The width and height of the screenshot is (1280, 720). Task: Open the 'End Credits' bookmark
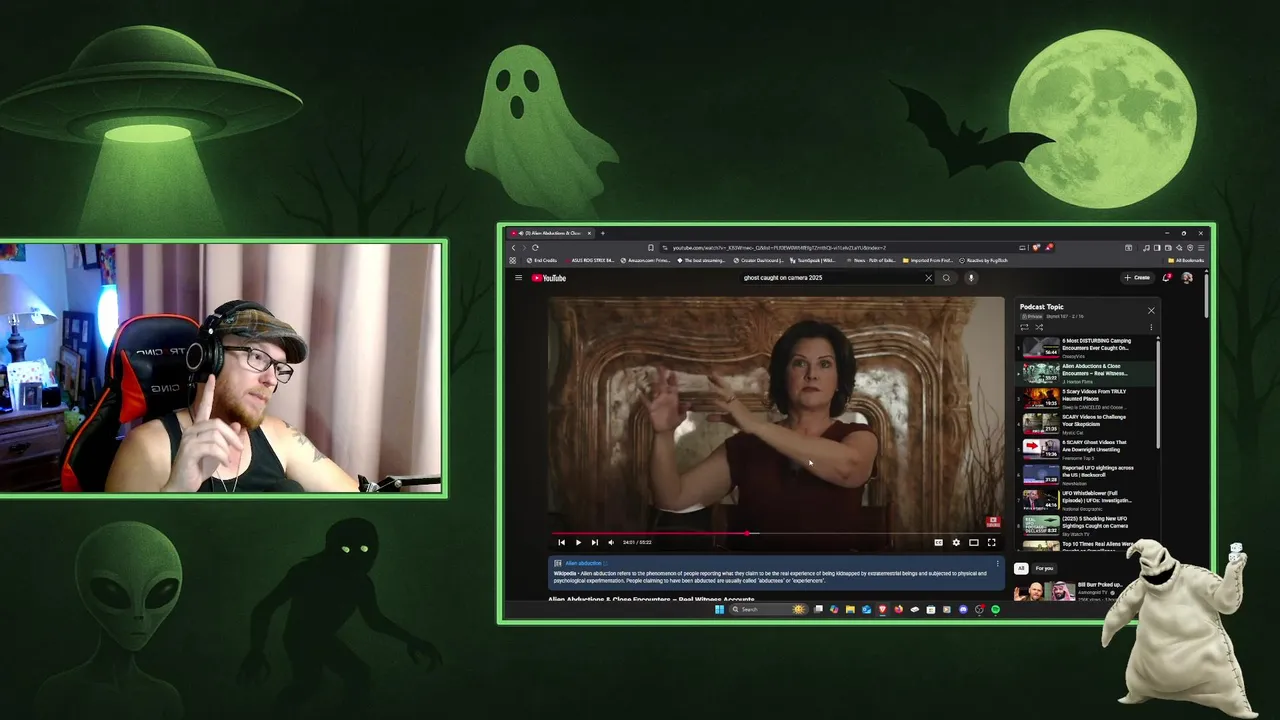tap(542, 260)
